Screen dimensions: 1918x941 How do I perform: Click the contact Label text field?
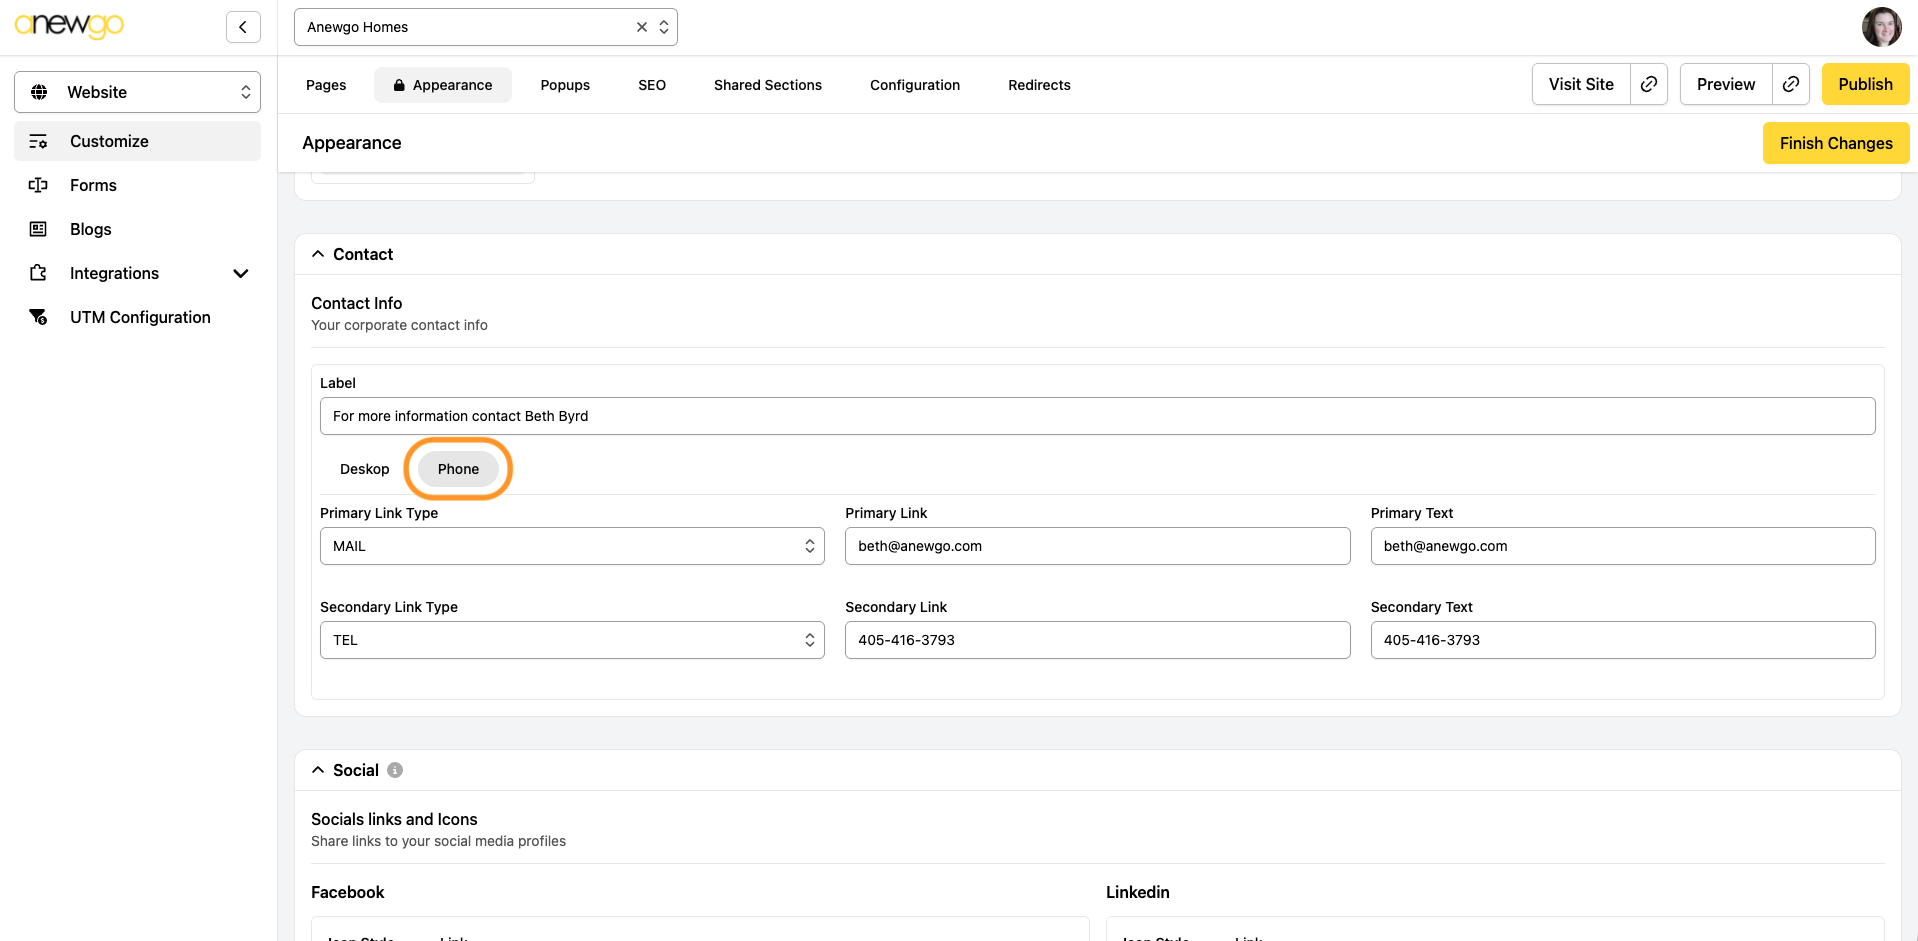click(x=1097, y=416)
